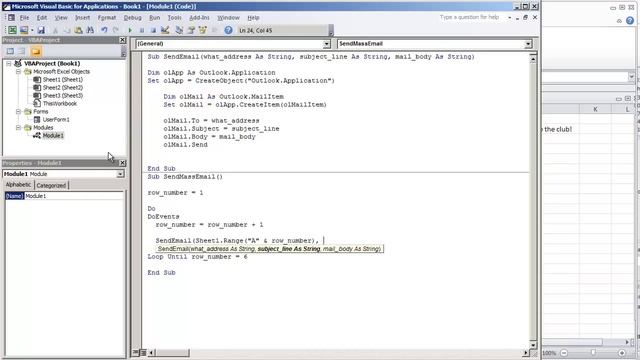Screen dimensions: 640x360
Task: Collapse the VBAProject (Book1) tree node
Action: 9,64
